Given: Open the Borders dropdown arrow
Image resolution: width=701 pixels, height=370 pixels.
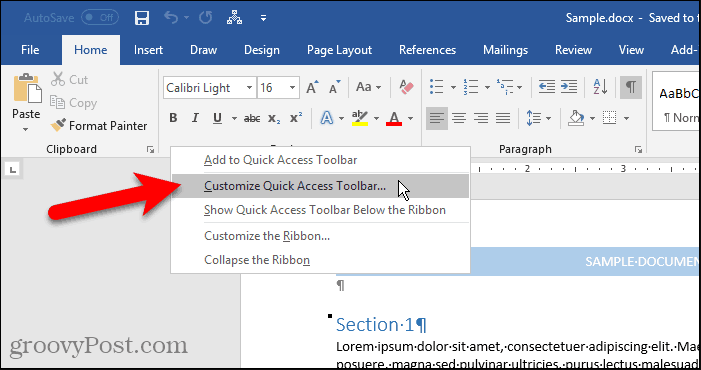Looking at the screenshot, I should pos(626,118).
